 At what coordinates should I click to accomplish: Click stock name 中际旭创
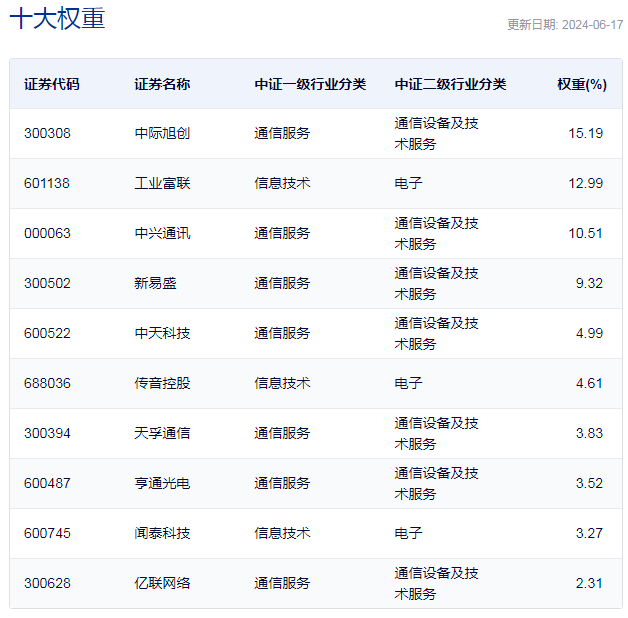point(162,133)
